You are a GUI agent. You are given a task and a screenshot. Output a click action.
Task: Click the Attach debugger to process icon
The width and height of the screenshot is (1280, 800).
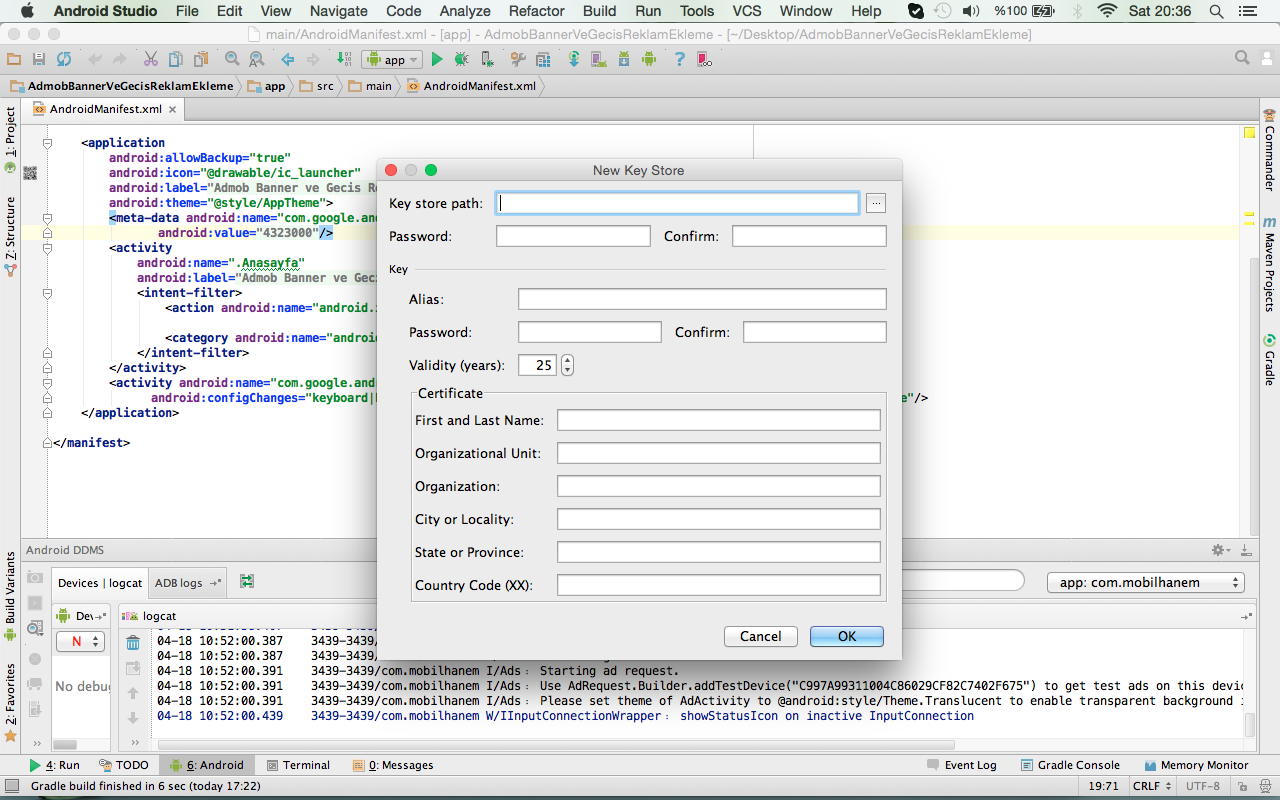[x=487, y=60]
